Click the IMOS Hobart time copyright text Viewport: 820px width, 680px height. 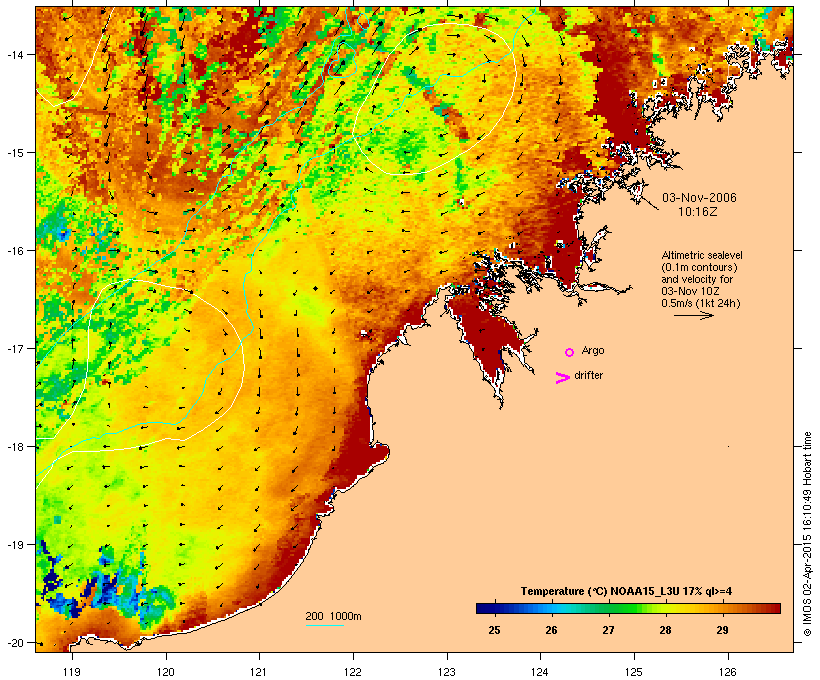coord(807,534)
